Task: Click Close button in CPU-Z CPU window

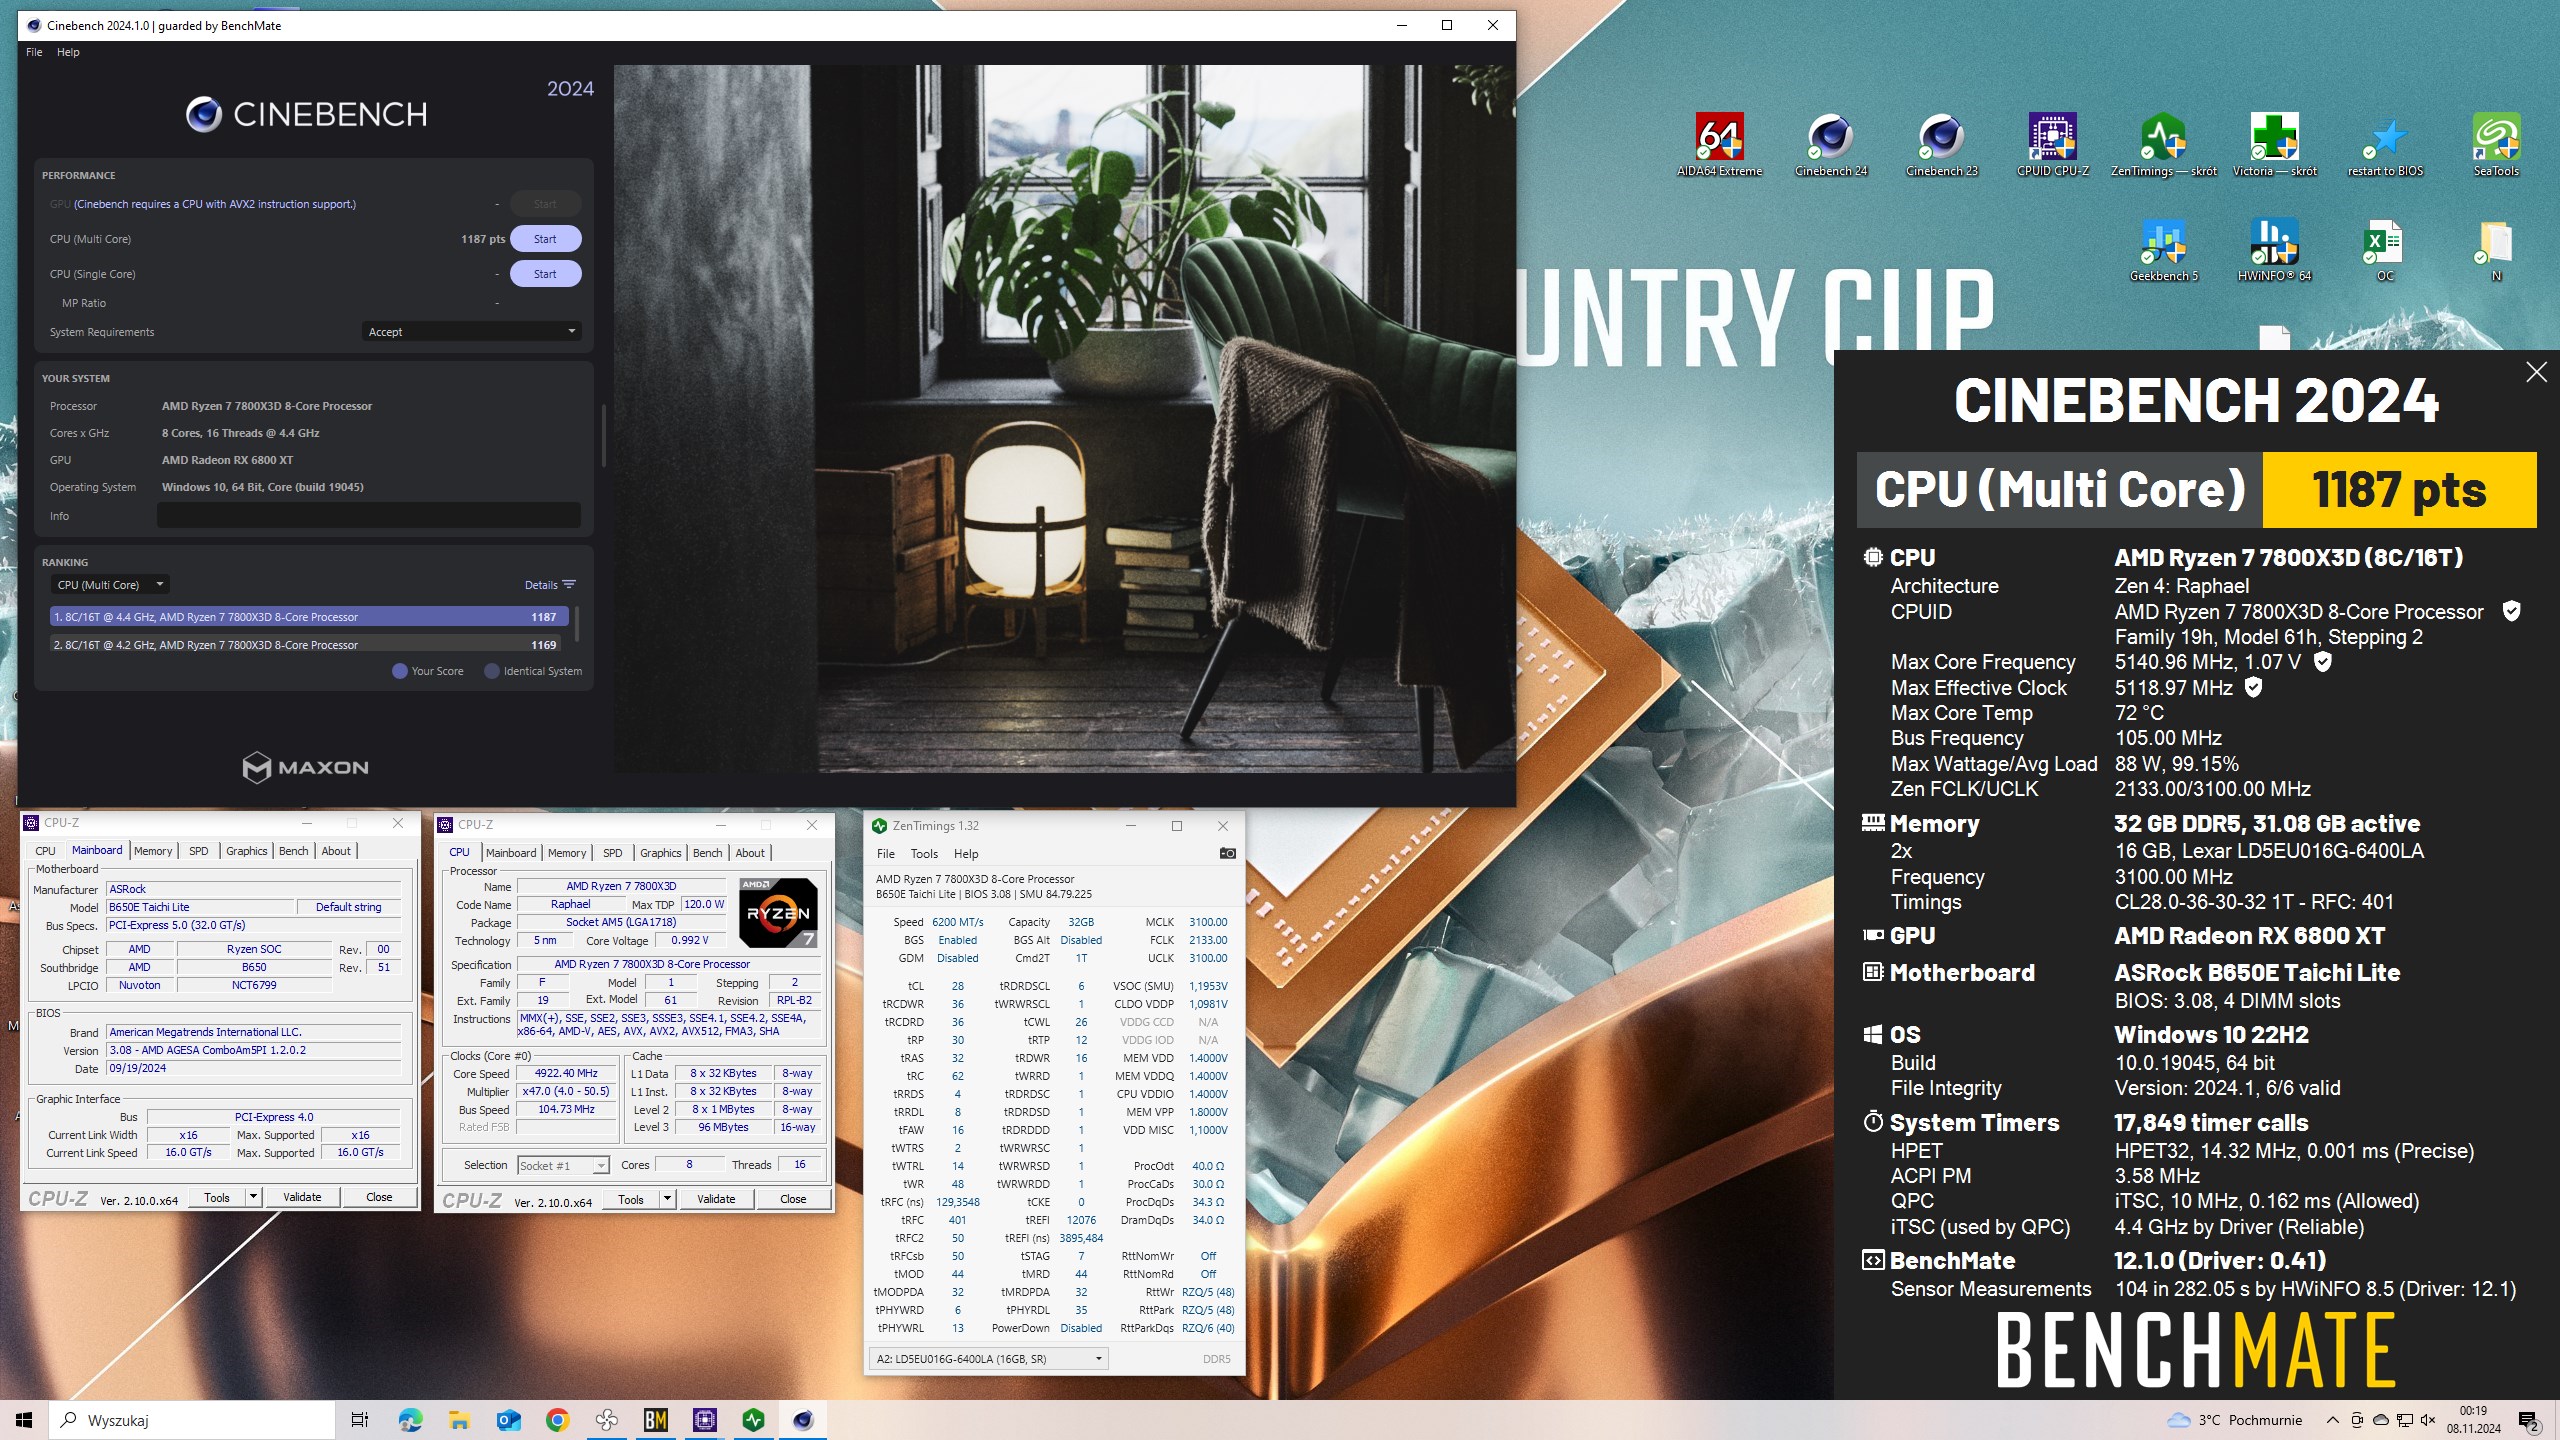Action: 793,1199
